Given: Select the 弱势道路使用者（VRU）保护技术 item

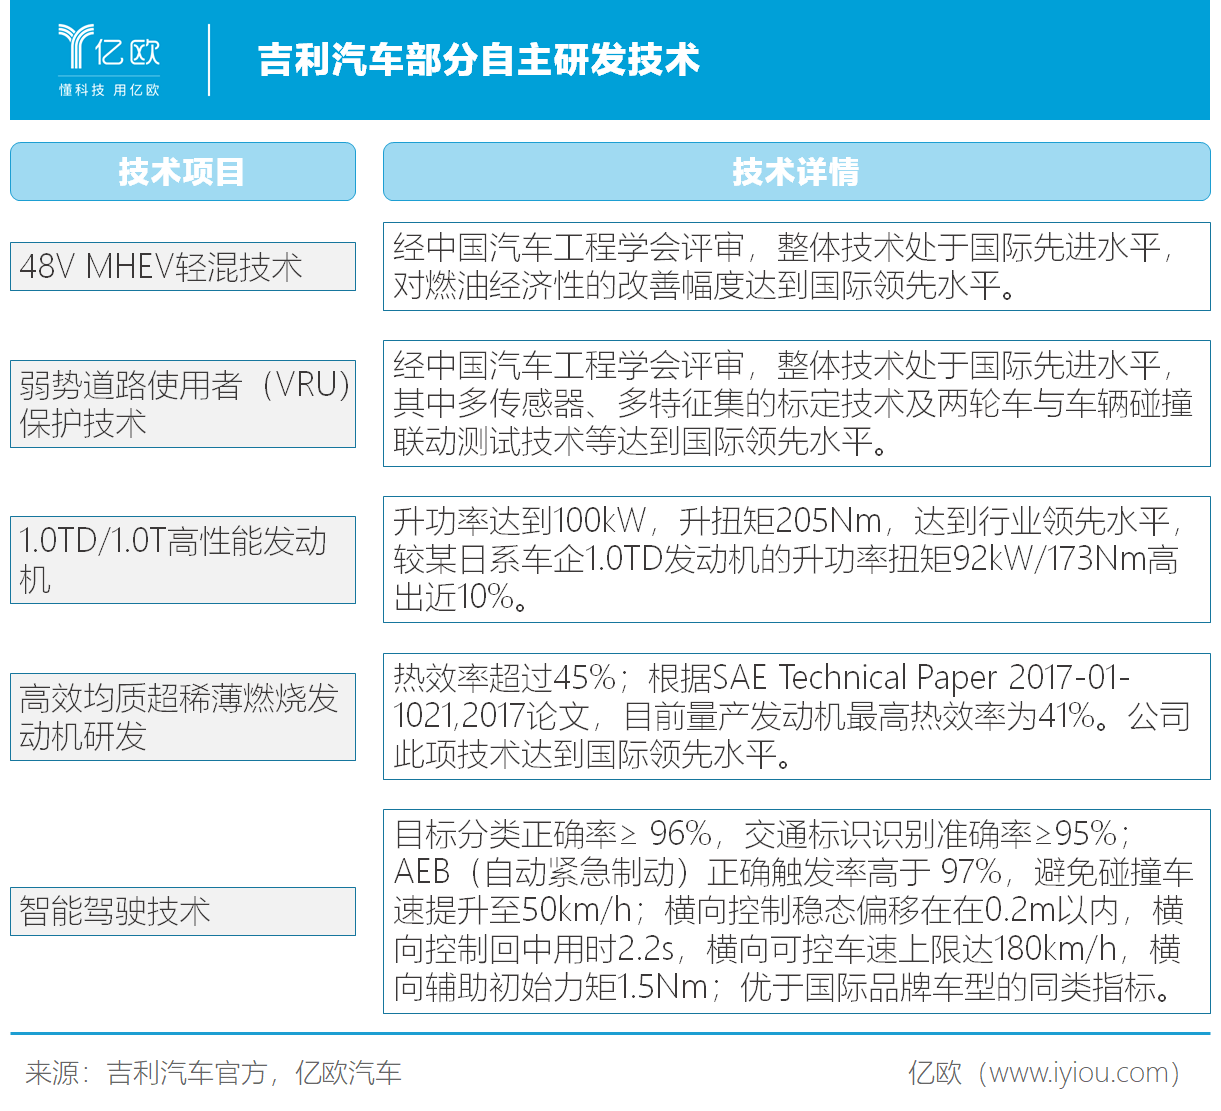Looking at the screenshot, I should tap(182, 403).
